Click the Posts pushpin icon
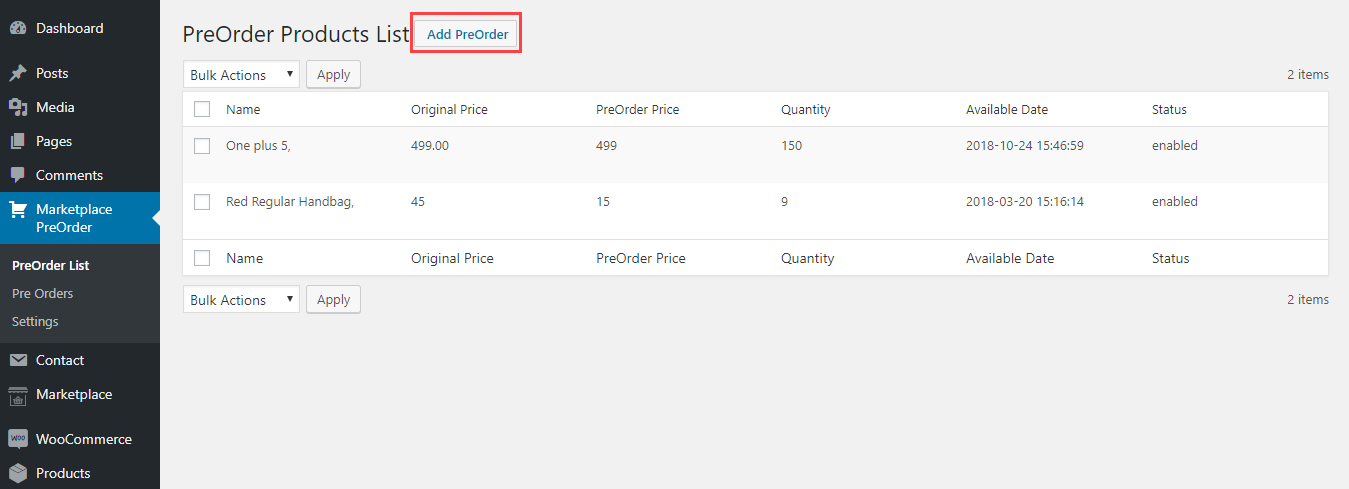 point(18,74)
